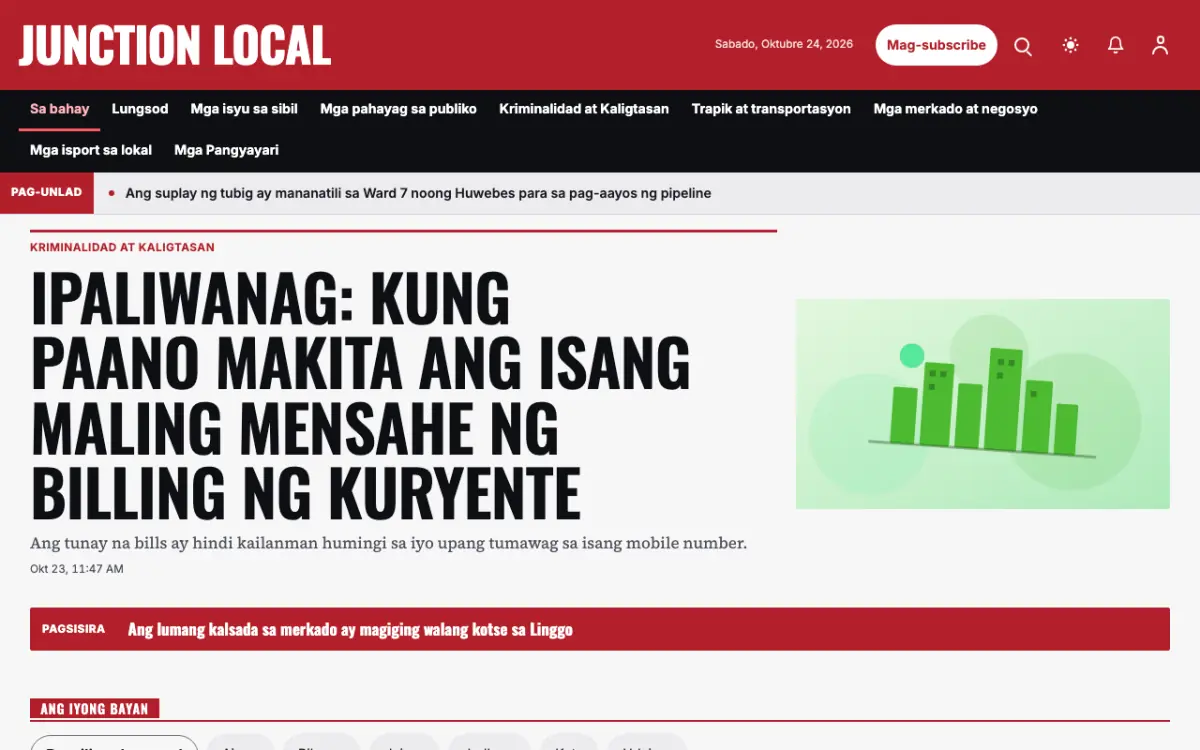Click the ANG IYONG BAYAN section heading
The height and width of the screenshot is (750, 1200).
[94, 709]
